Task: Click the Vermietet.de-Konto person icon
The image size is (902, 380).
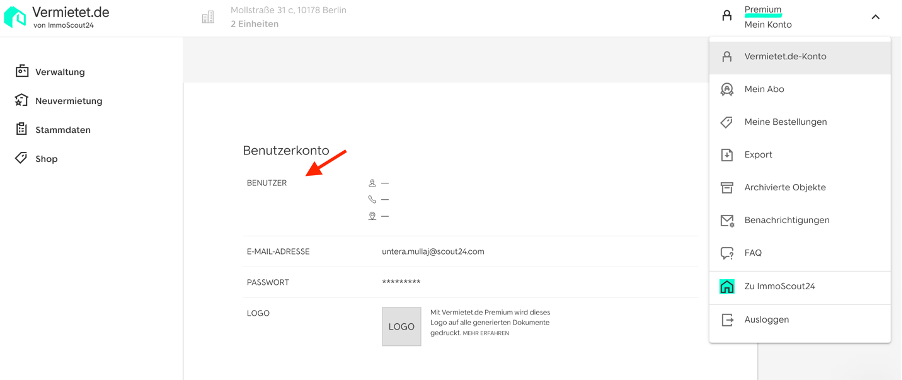Action: tap(727, 56)
